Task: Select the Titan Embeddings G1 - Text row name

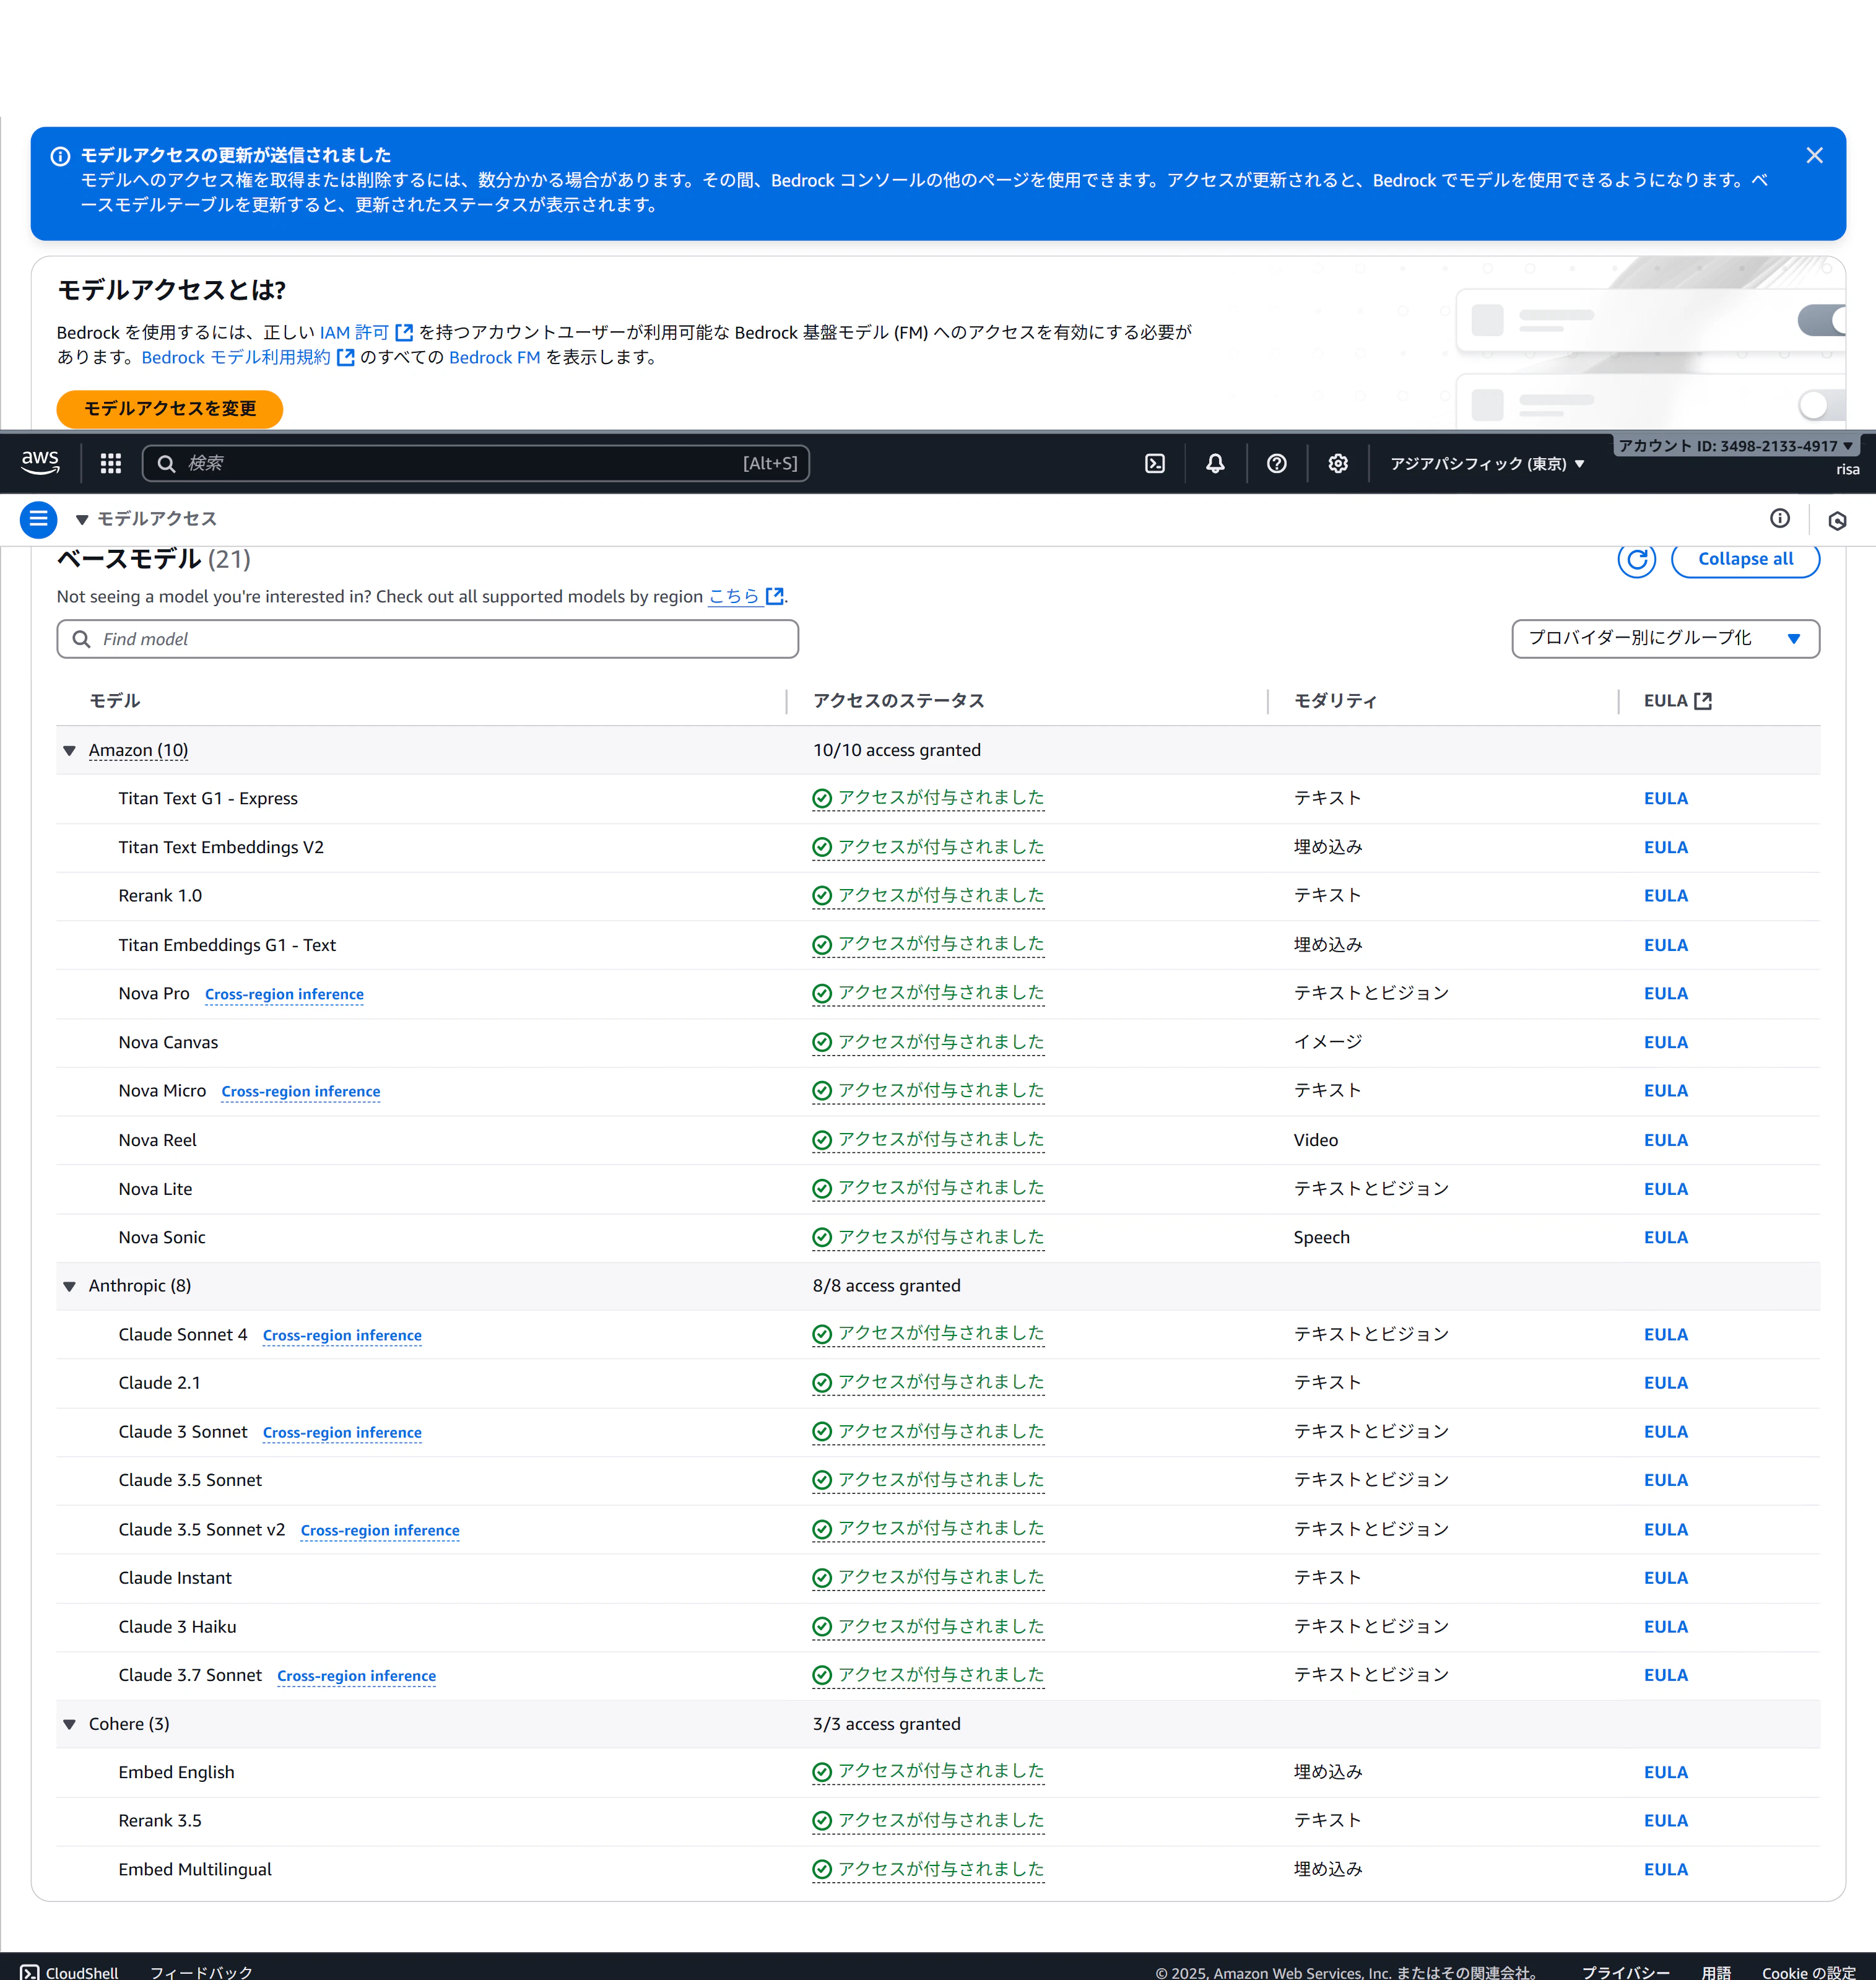Action: click(227, 945)
